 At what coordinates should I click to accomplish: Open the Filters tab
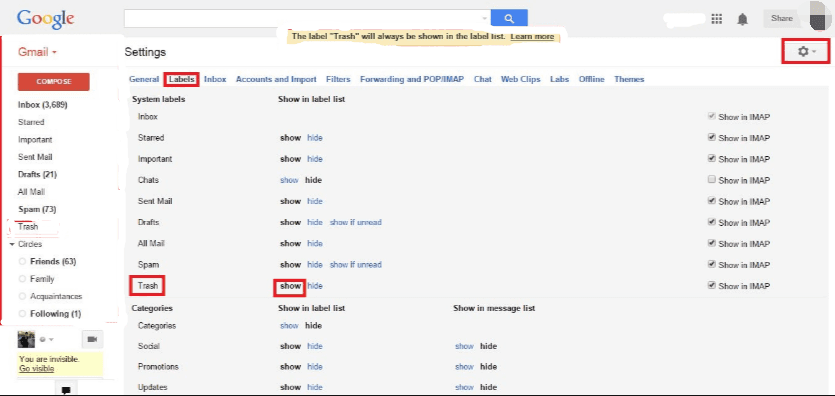click(x=338, y=79)
